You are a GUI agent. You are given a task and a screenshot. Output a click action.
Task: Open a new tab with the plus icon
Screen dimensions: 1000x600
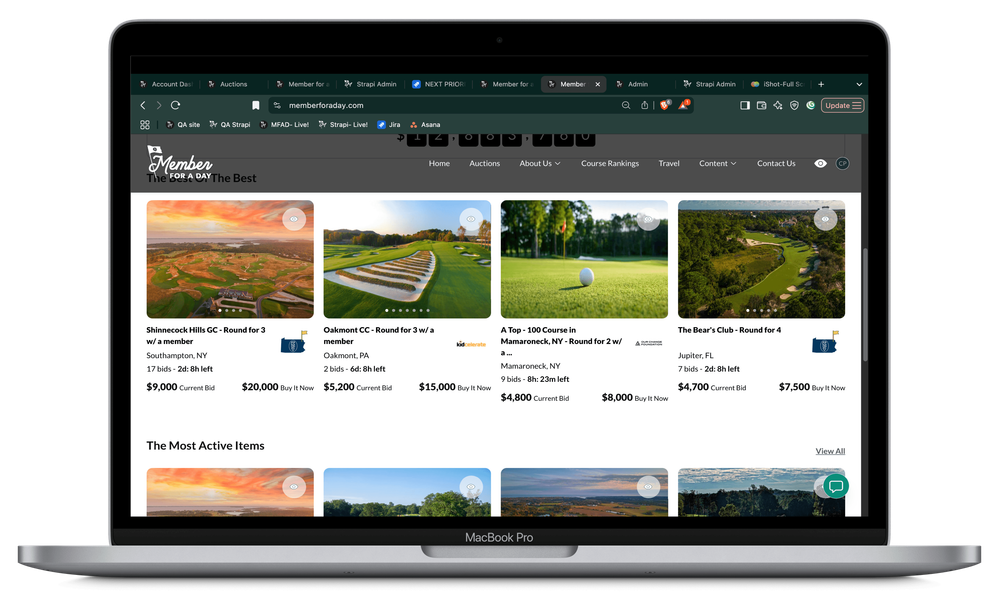[821, 84]
